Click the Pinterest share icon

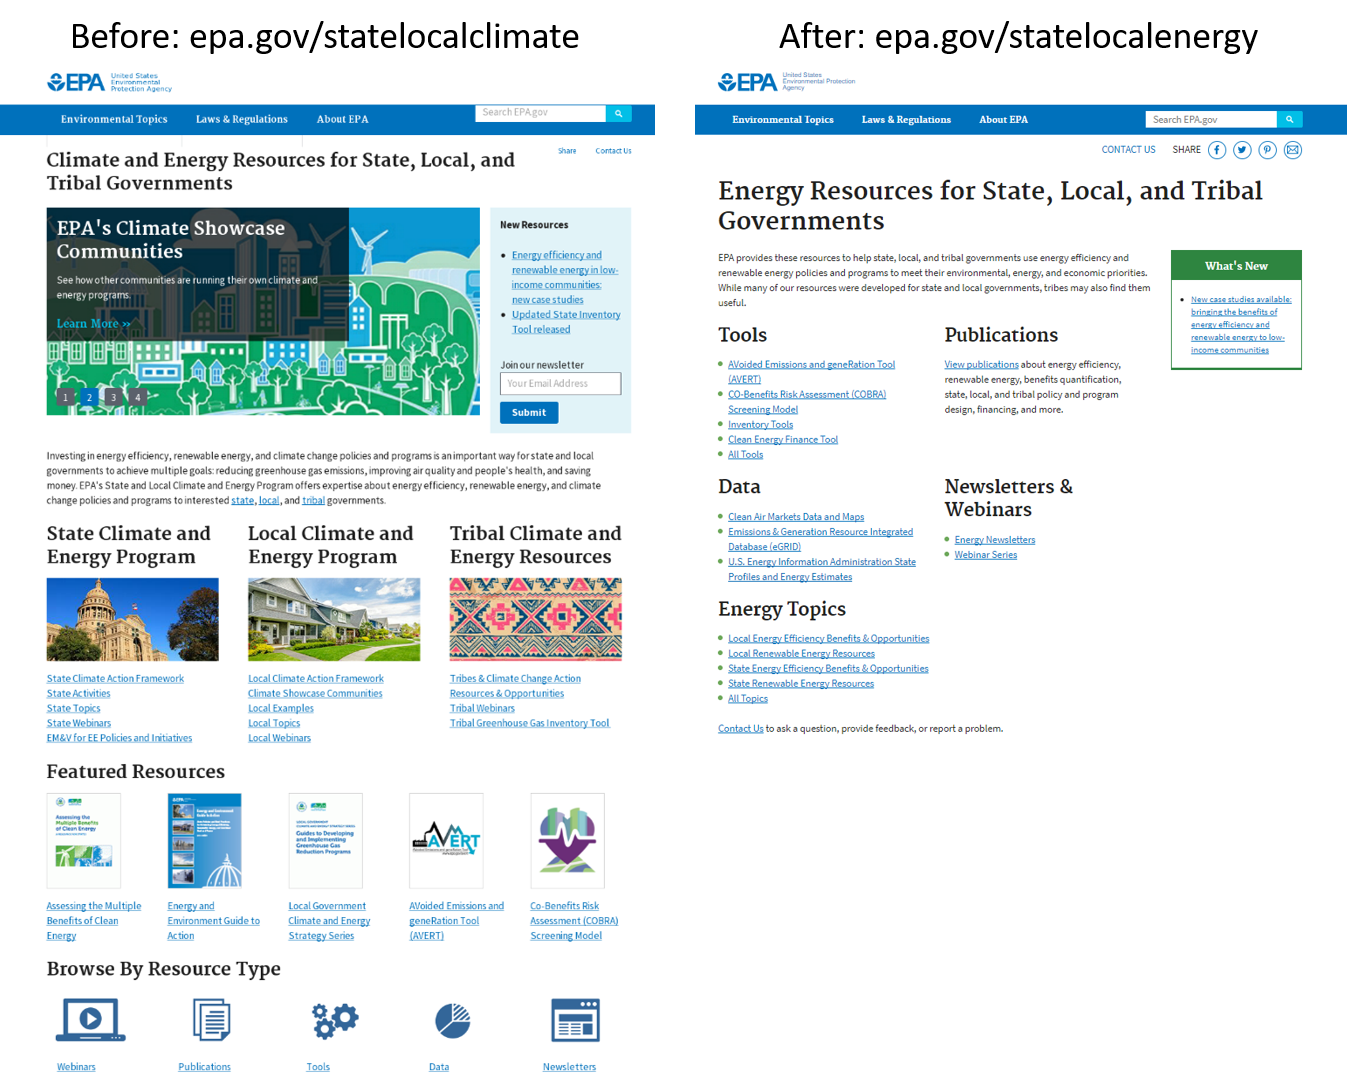pos(1267,150)
